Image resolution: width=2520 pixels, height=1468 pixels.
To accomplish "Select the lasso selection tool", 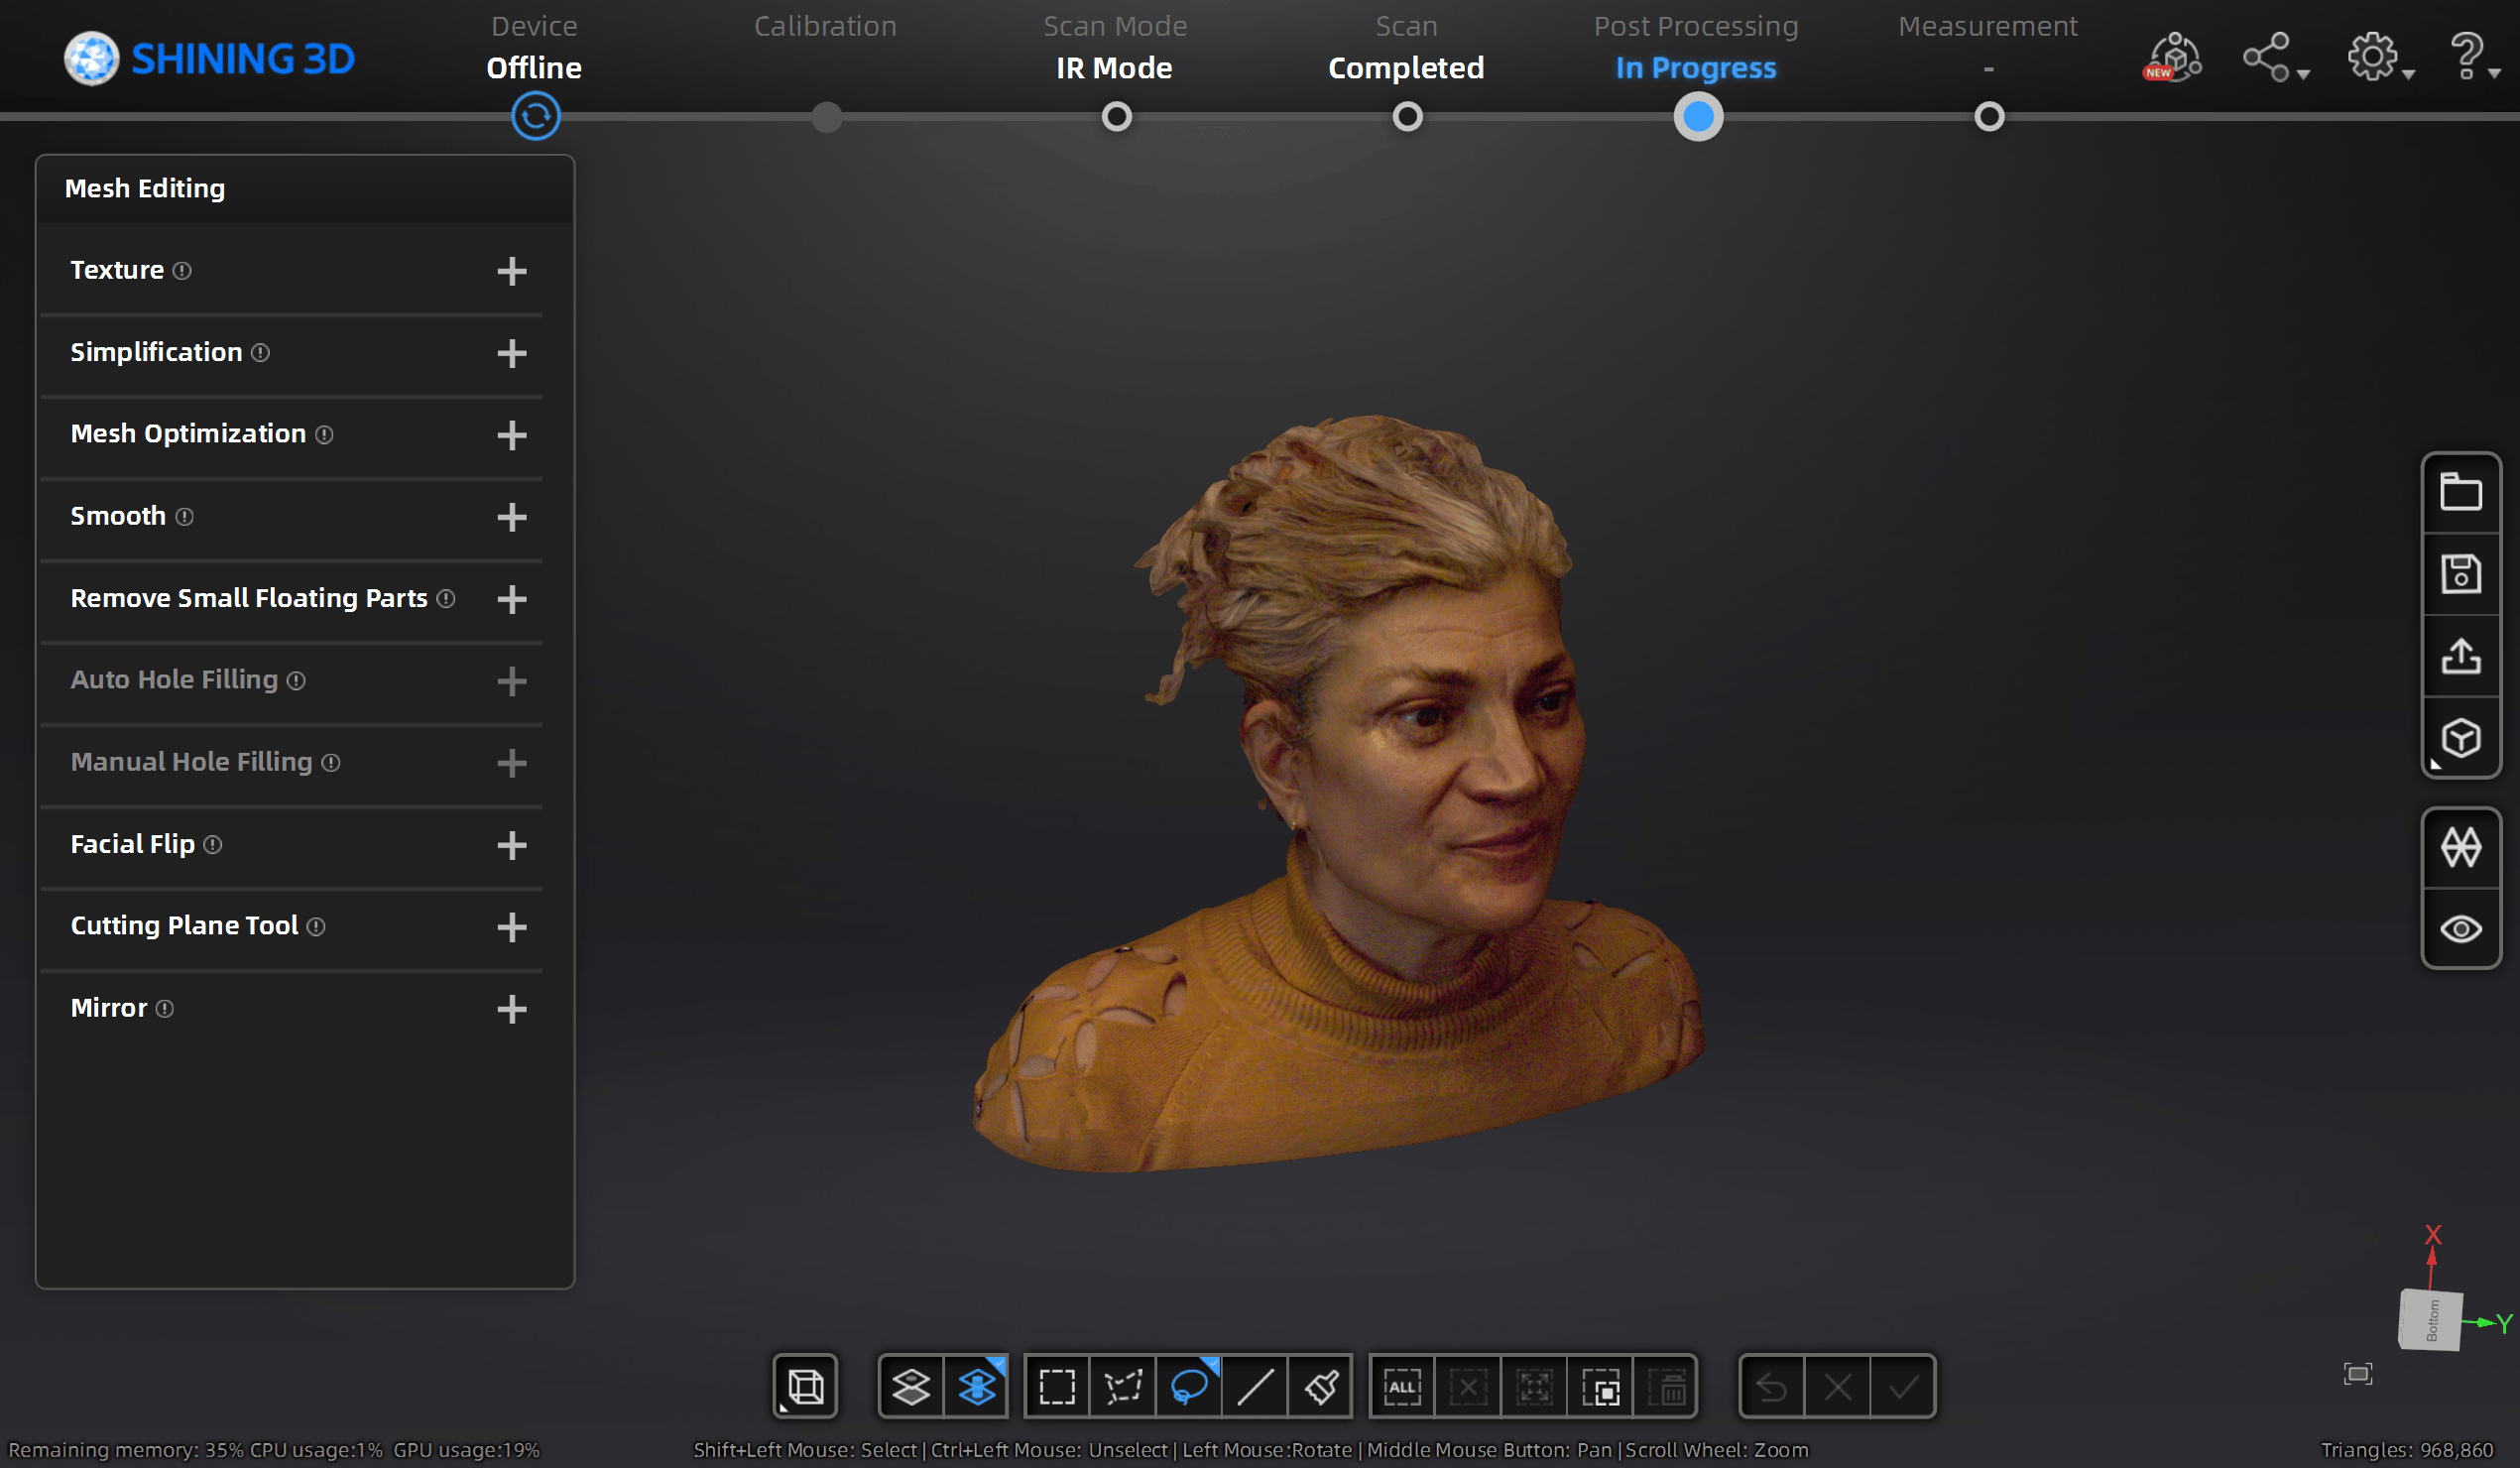I will (x=1188, y=1386).
